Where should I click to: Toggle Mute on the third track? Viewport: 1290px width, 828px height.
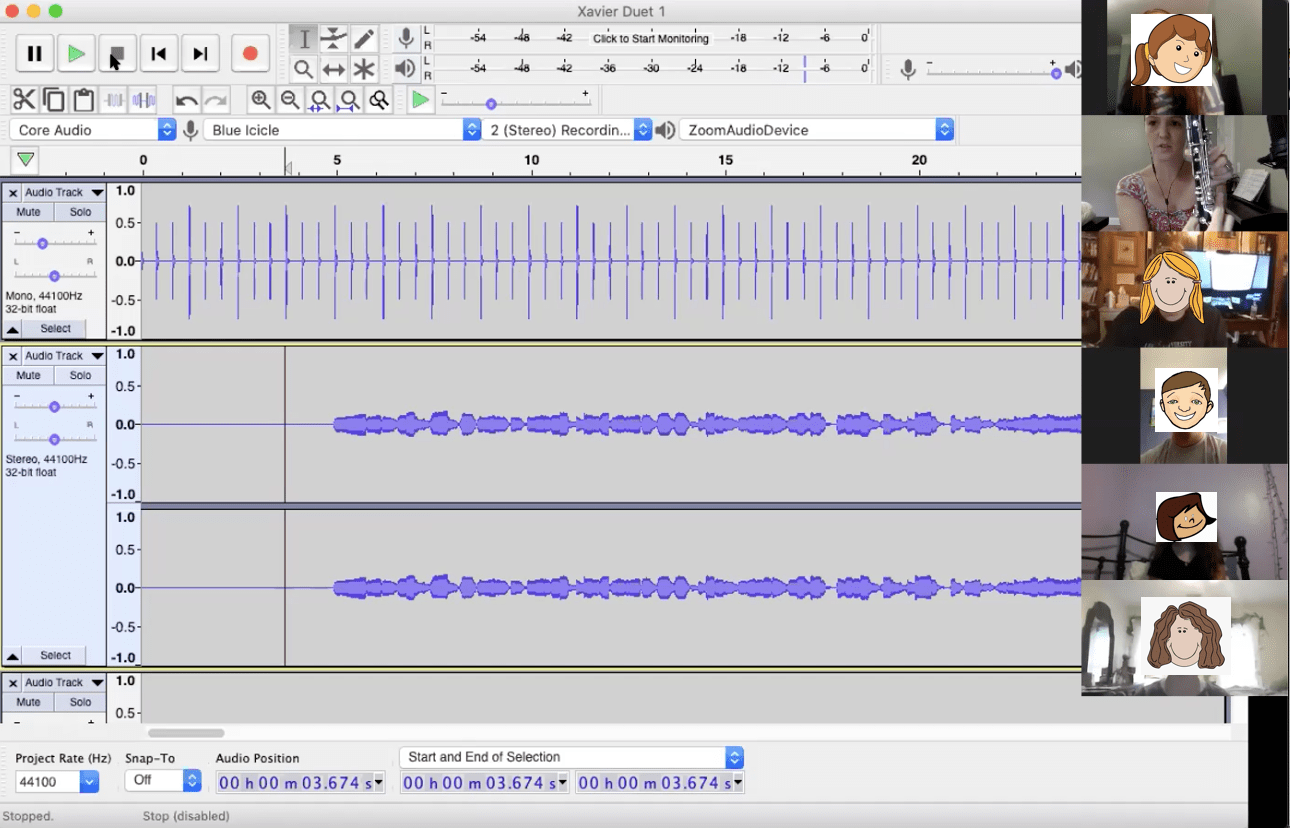tap(28, 702)
